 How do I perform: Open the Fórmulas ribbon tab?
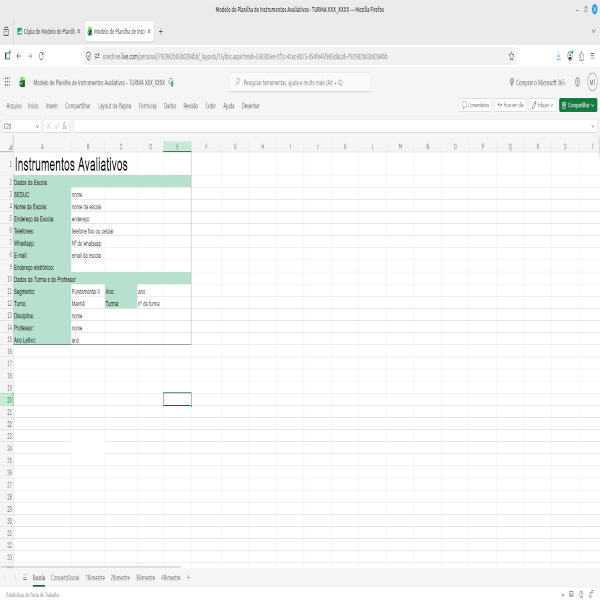coord(148,106)
